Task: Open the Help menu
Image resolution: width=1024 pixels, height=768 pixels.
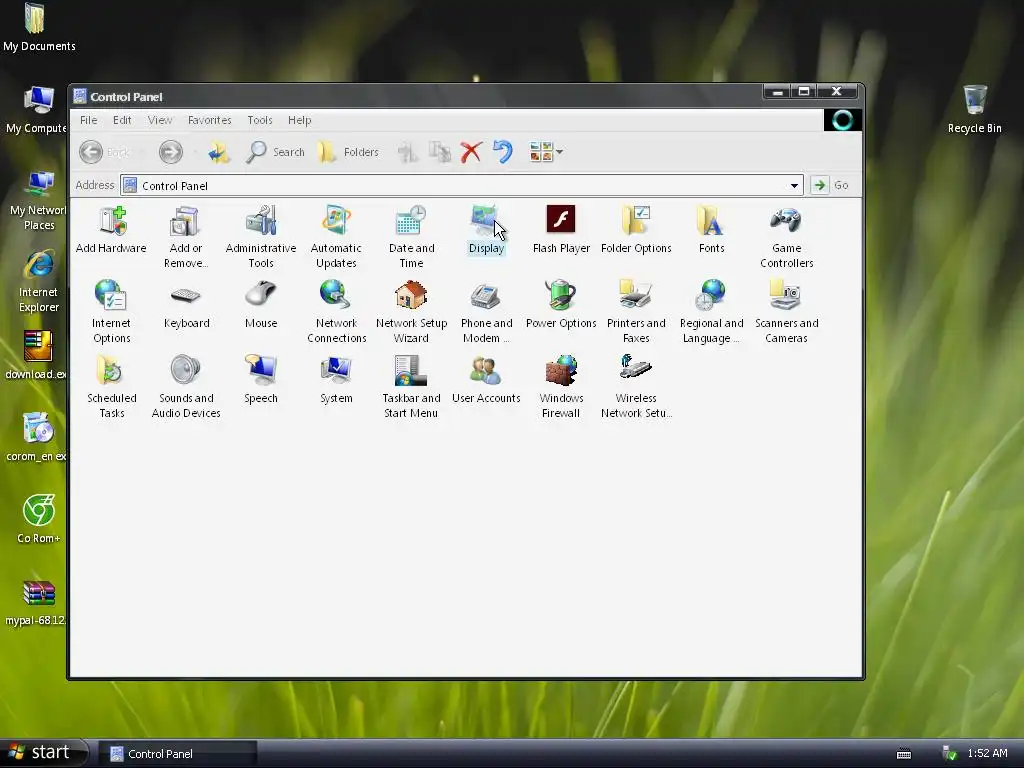Action: click(x=300, y=120)
